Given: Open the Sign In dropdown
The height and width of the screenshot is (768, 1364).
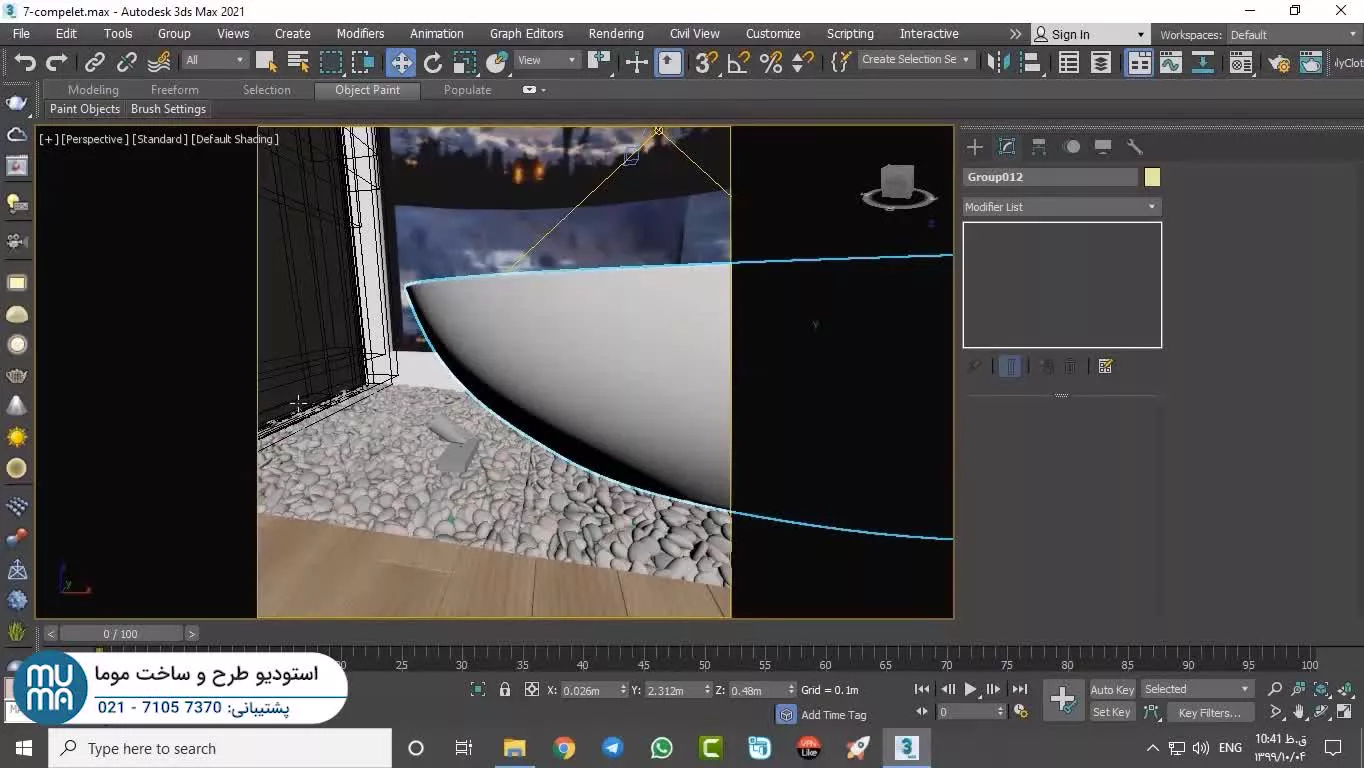Looking at the screenshot, I should coord(1090,34).
